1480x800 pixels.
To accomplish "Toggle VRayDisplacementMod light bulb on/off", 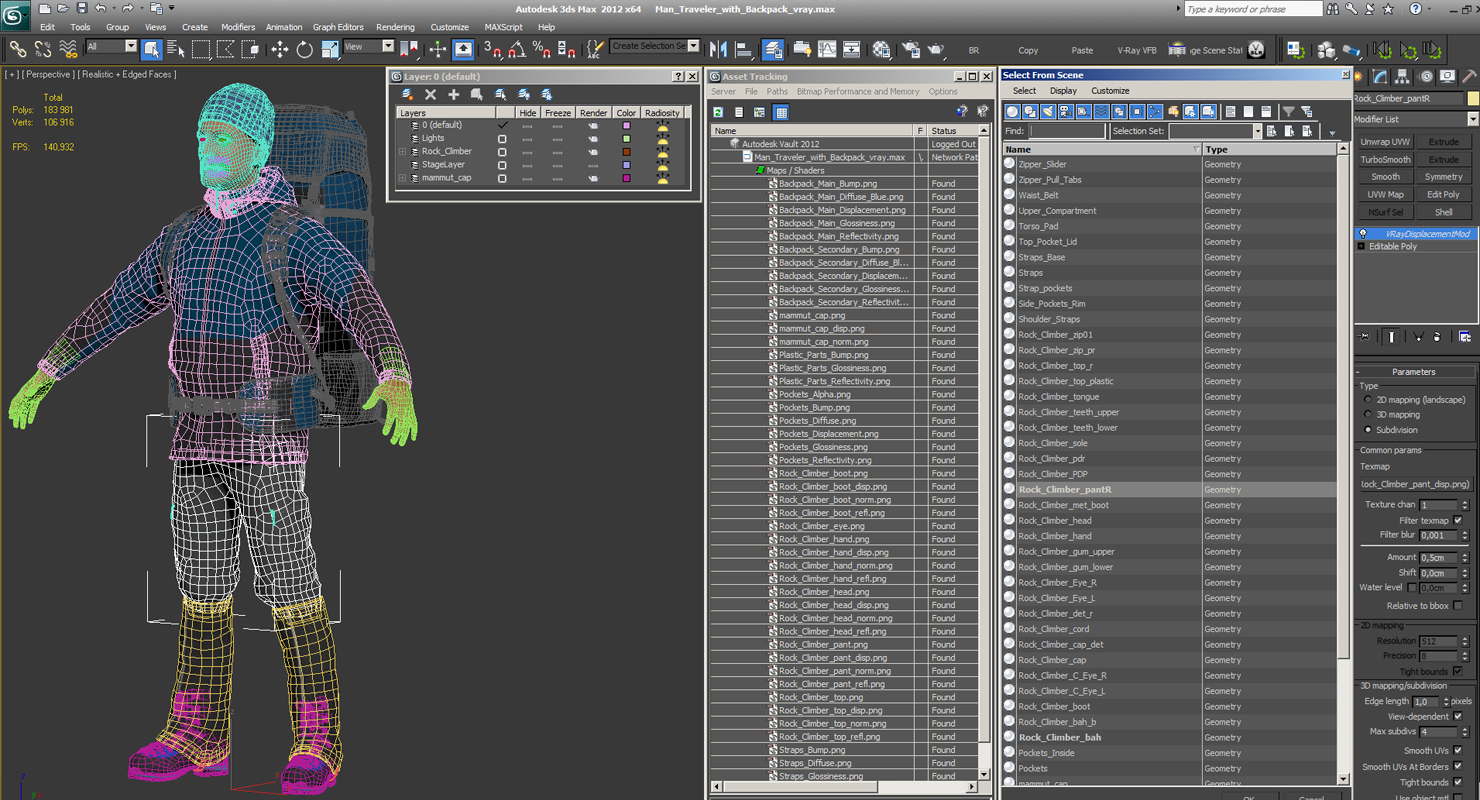I will coord(1362,234).
